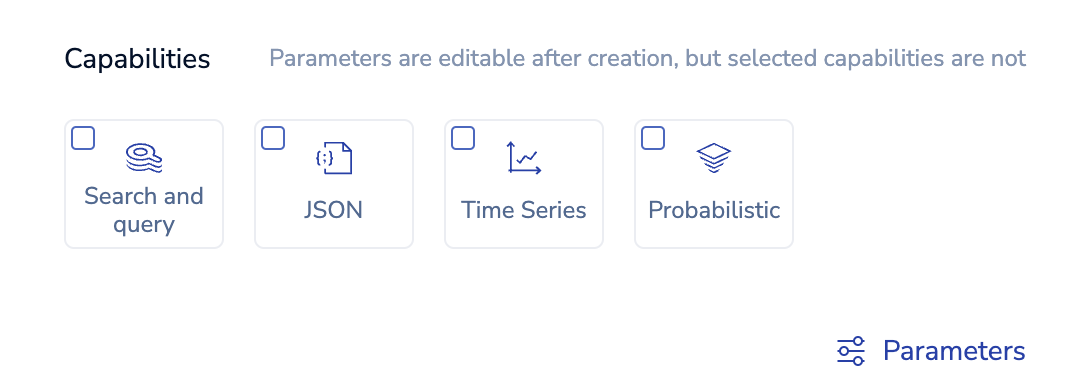1090x380 pixels.
Task: Choose the JSON capability card
Action: point(334,184)
